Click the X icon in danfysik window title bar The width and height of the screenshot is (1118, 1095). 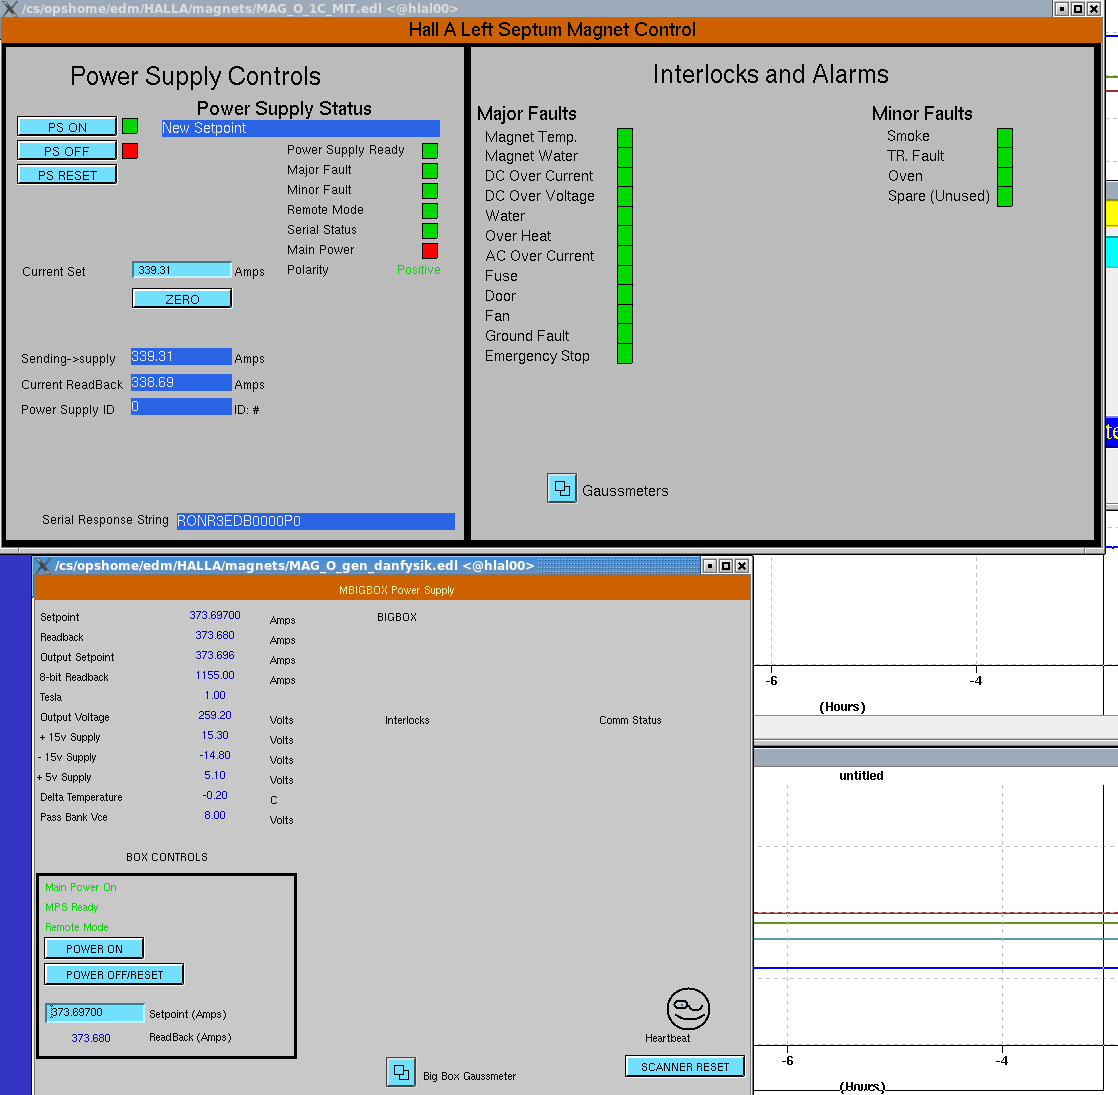pos(43,565)
